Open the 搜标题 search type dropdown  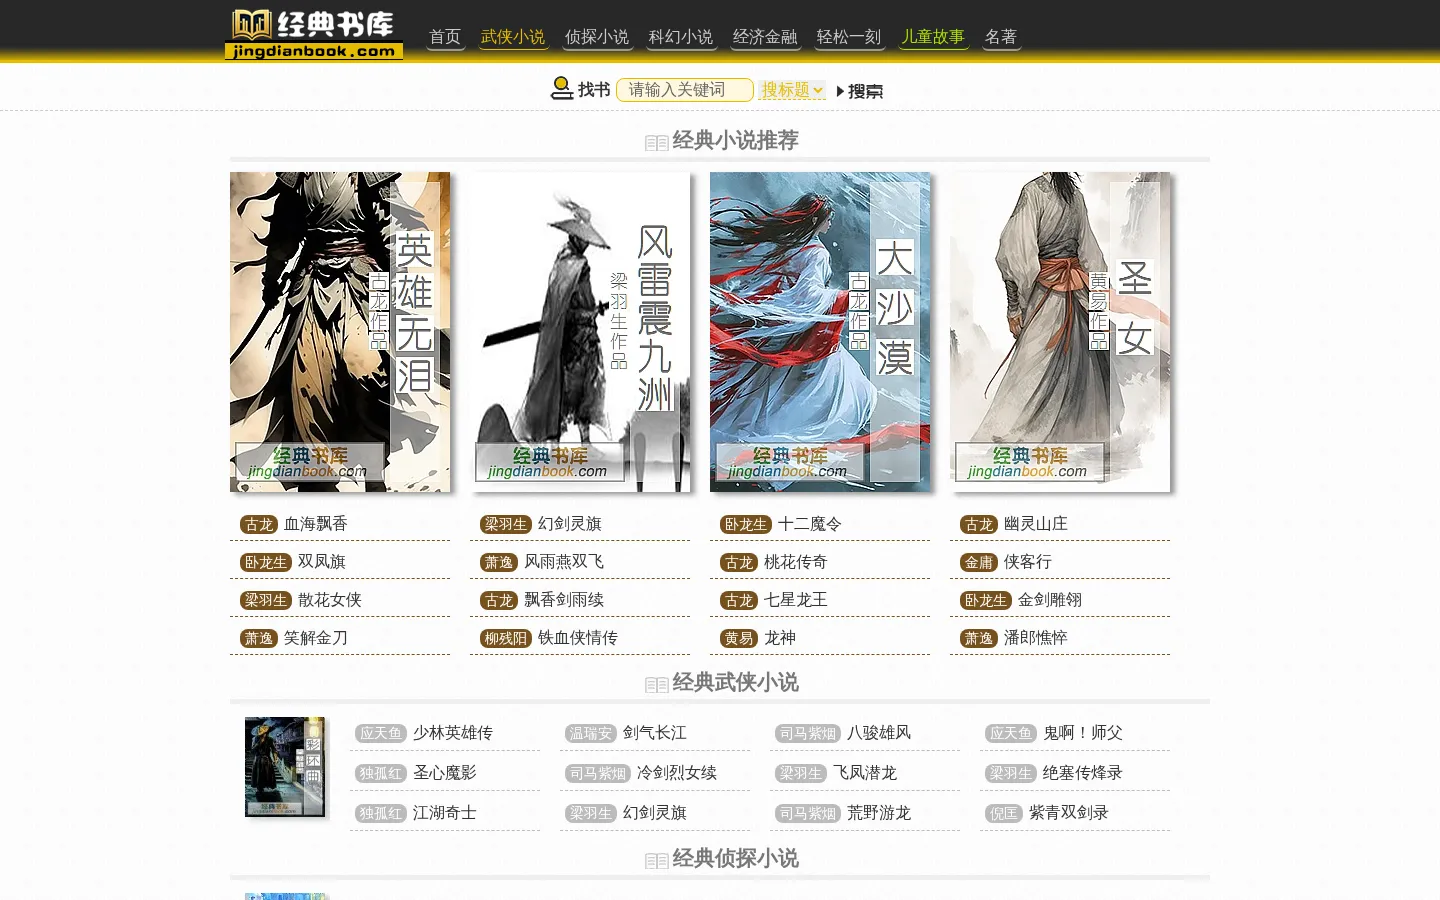[792, 90]
